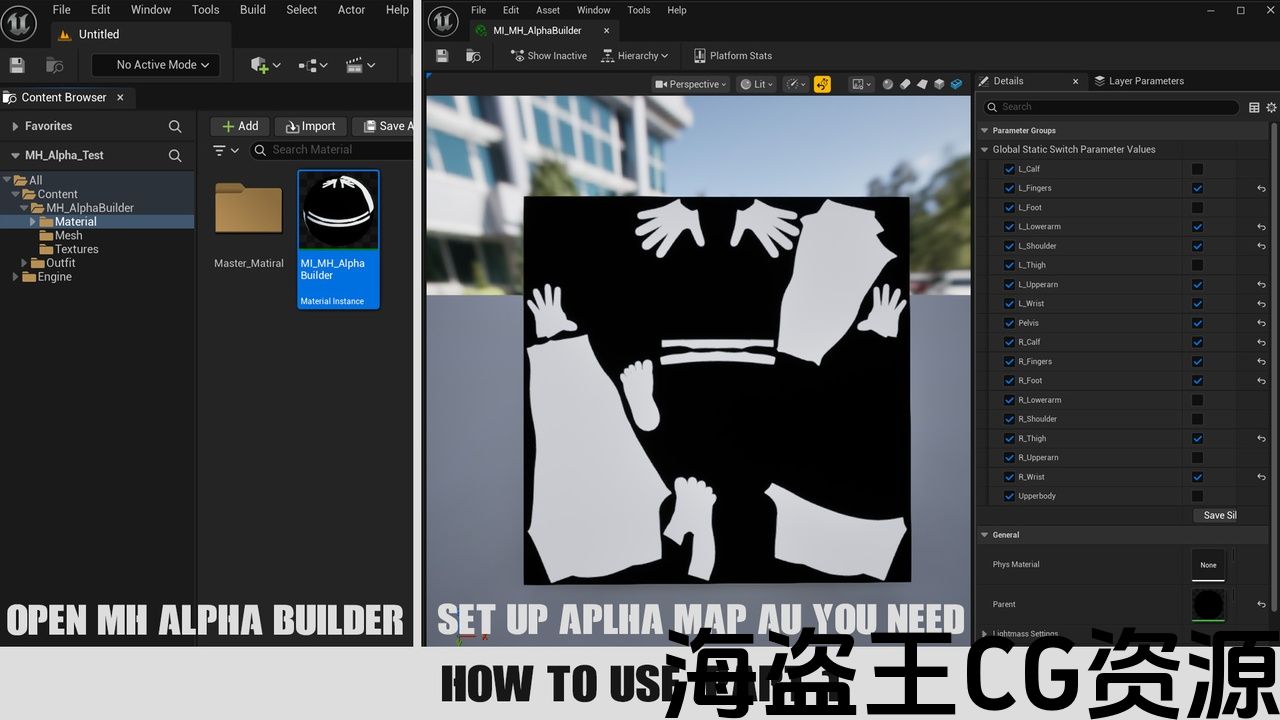Browse to asset from the material editor toolbar
The image size is (1280, 720).
475,56
